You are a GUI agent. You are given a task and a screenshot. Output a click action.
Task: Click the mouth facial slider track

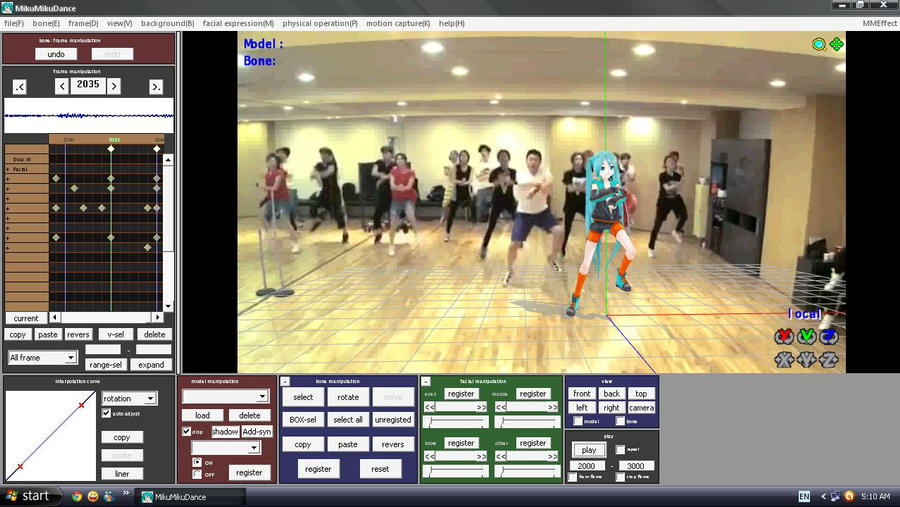coord(527,422)
